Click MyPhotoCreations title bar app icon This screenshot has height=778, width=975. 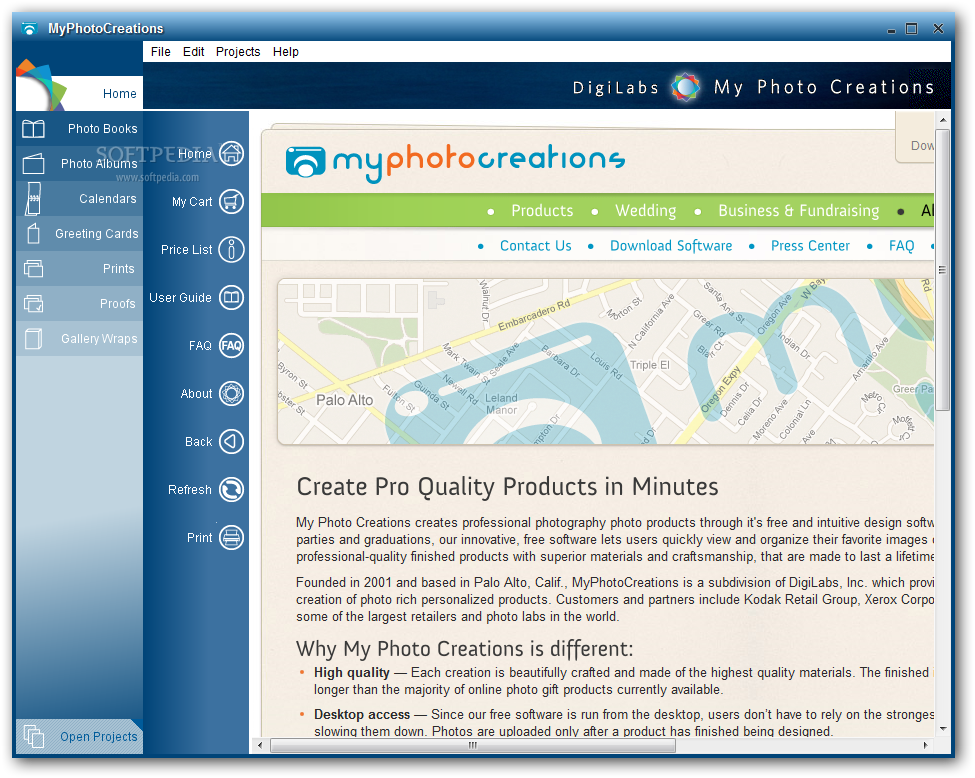29,29
